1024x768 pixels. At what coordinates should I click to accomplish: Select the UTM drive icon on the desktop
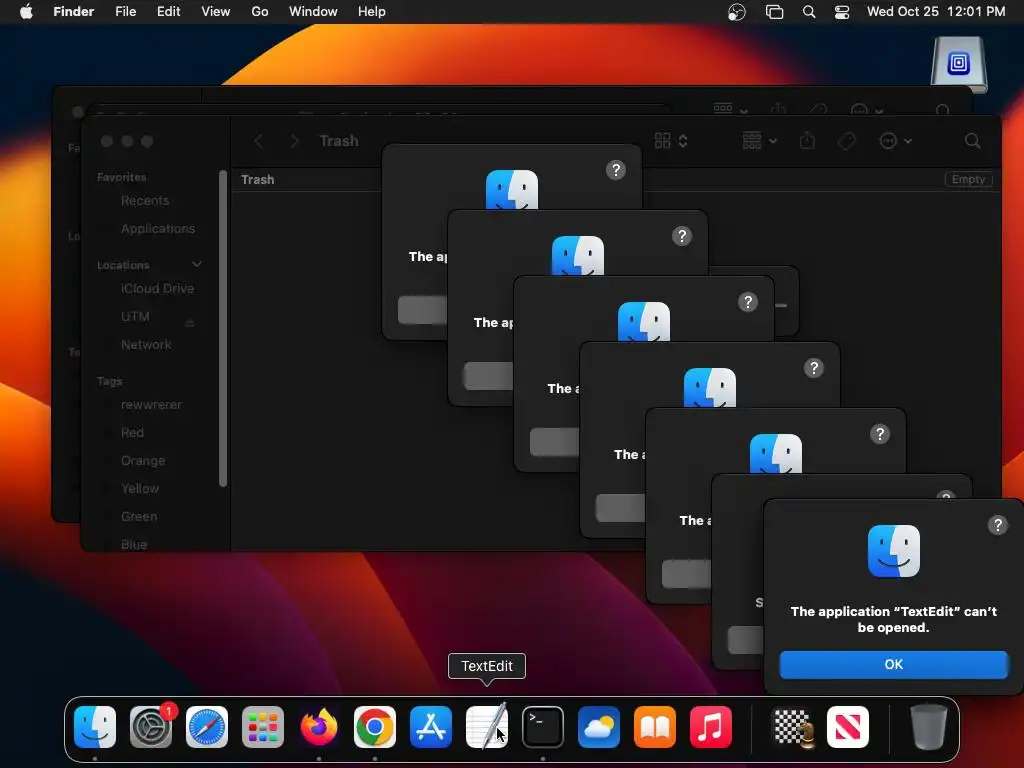coord(959,64)
